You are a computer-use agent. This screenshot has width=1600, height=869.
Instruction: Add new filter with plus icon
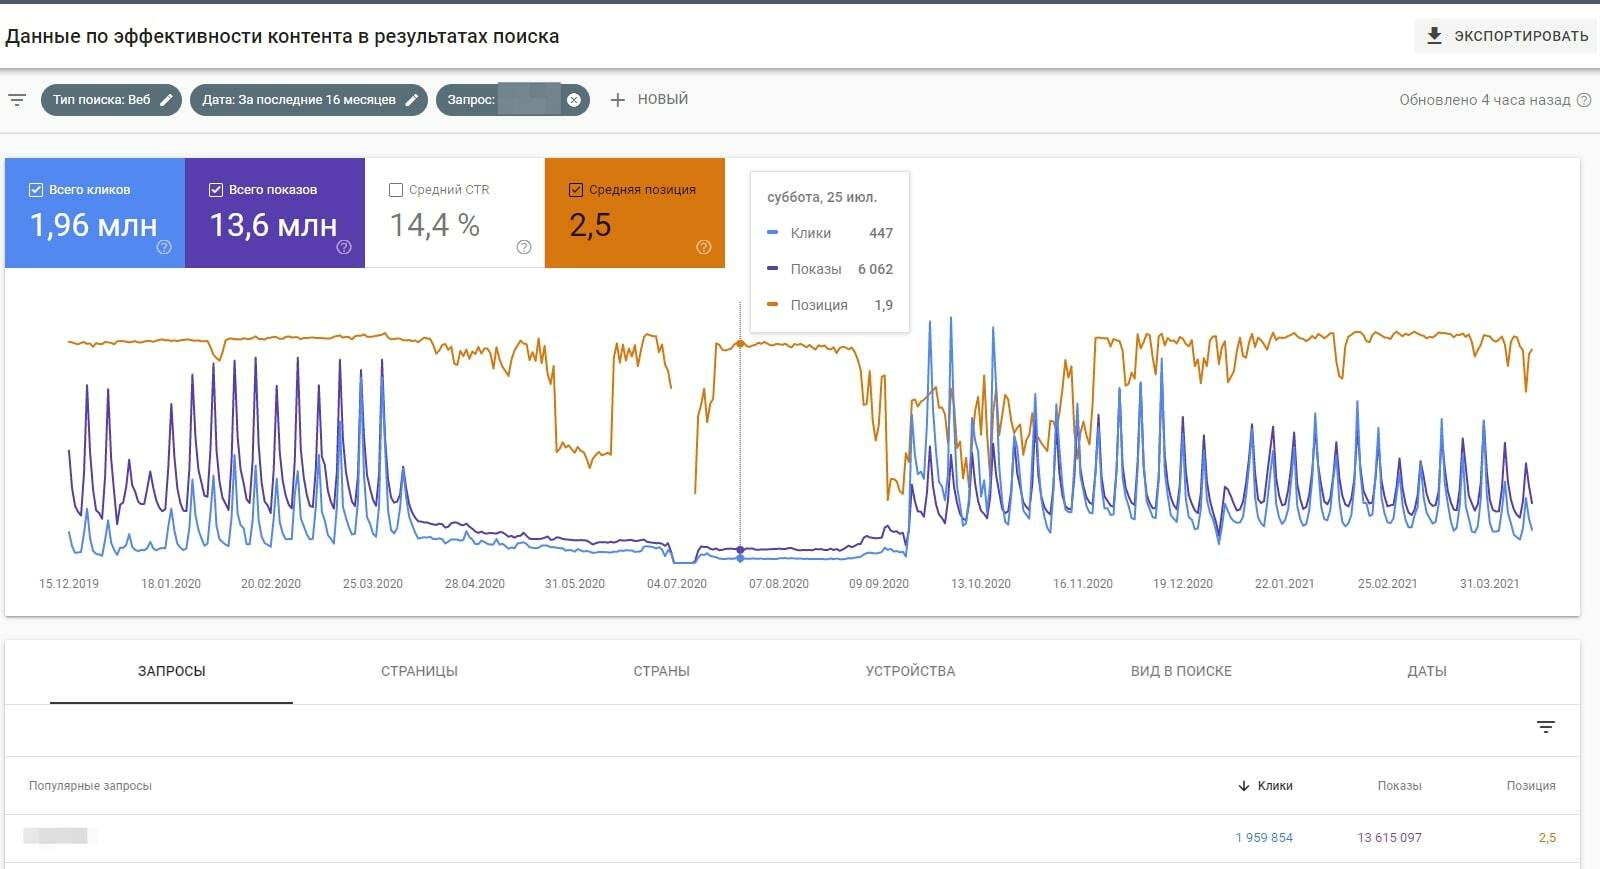coord(617,100)
